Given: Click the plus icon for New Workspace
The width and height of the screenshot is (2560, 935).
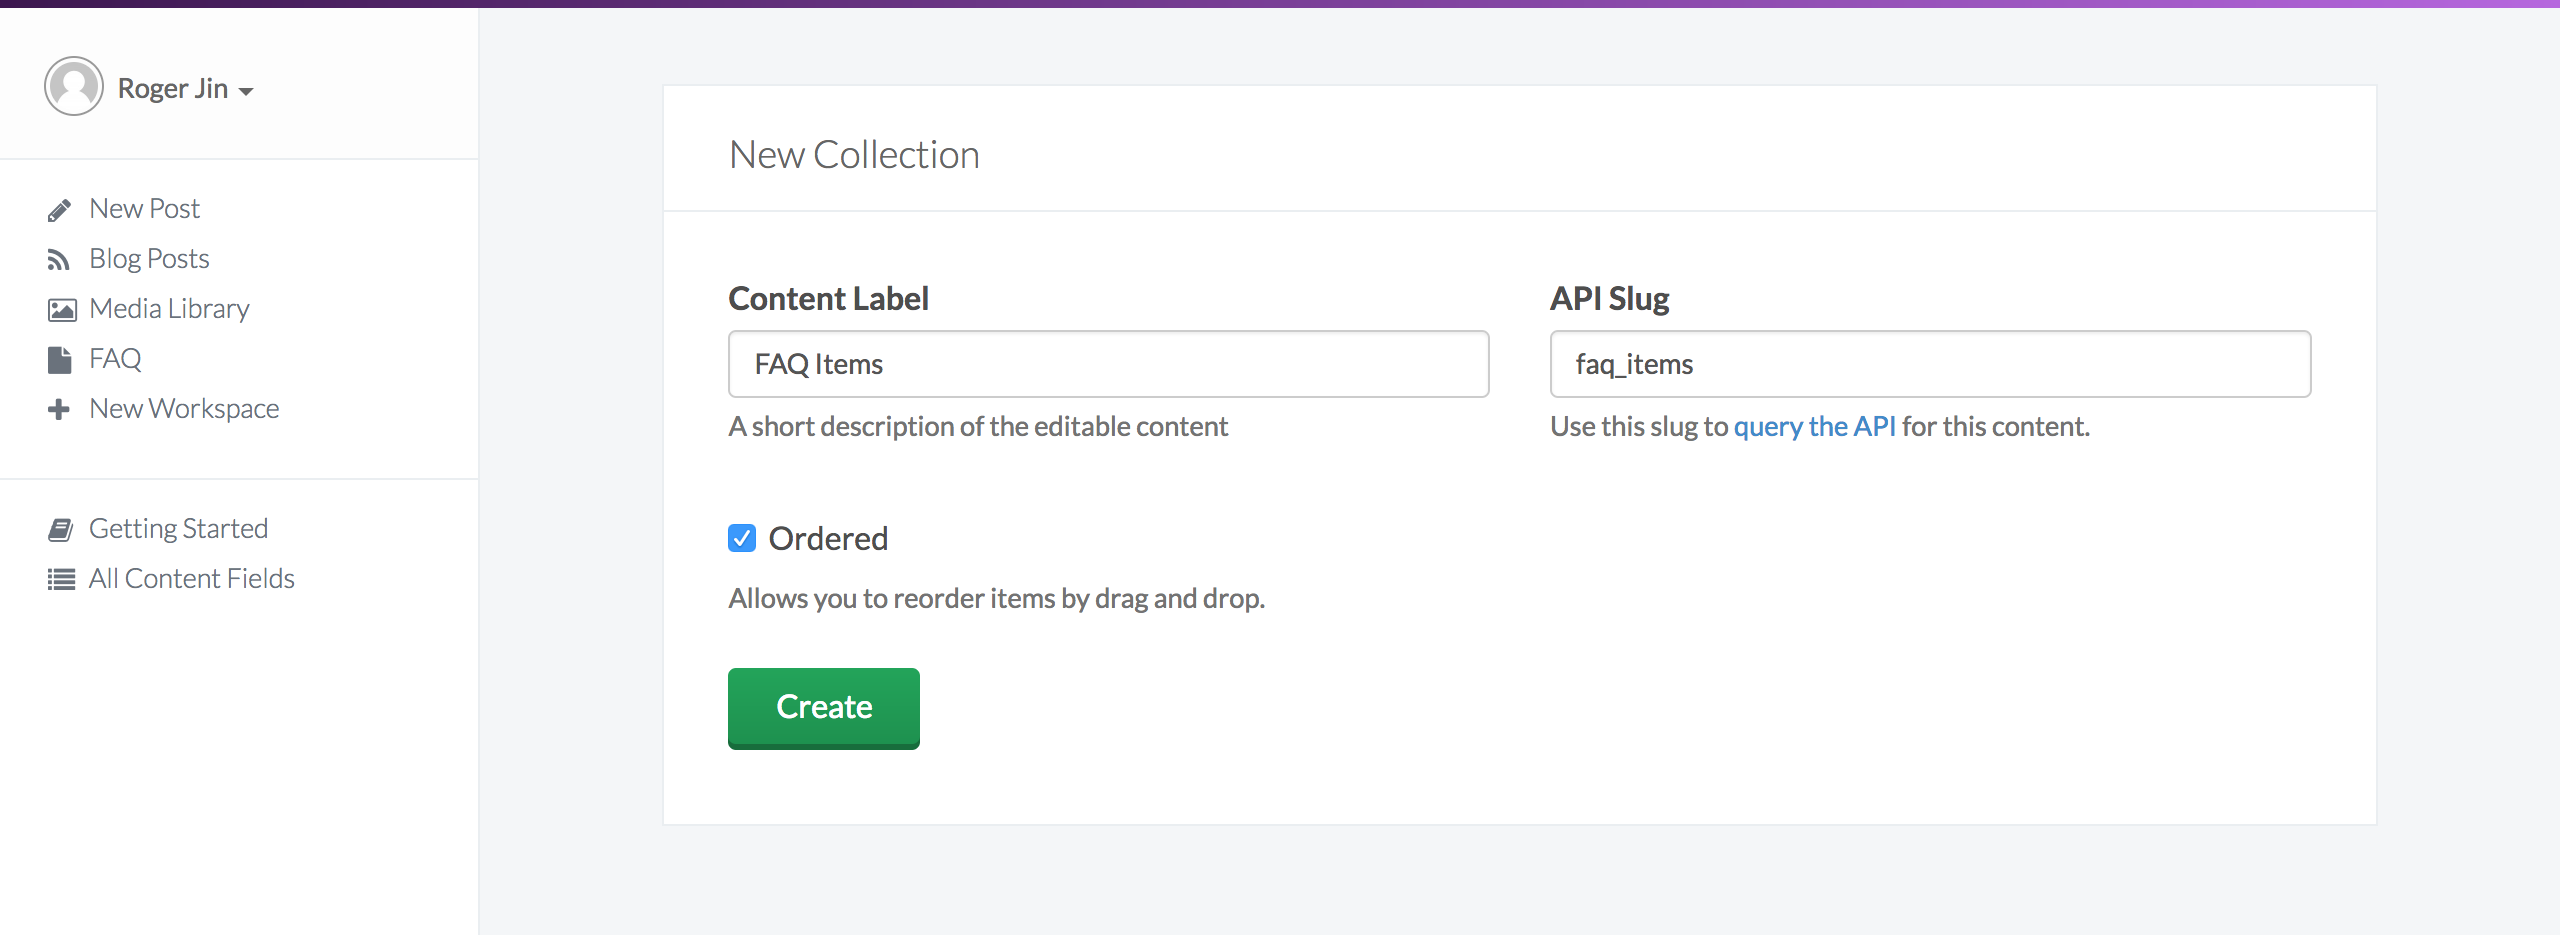Looking at the screenshot, I should tap(59, 410).
